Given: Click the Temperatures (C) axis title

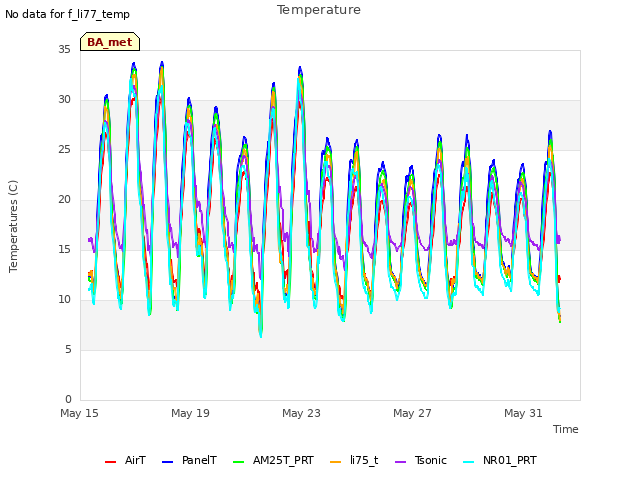Looking at the screenshot, I should [13, 227].
